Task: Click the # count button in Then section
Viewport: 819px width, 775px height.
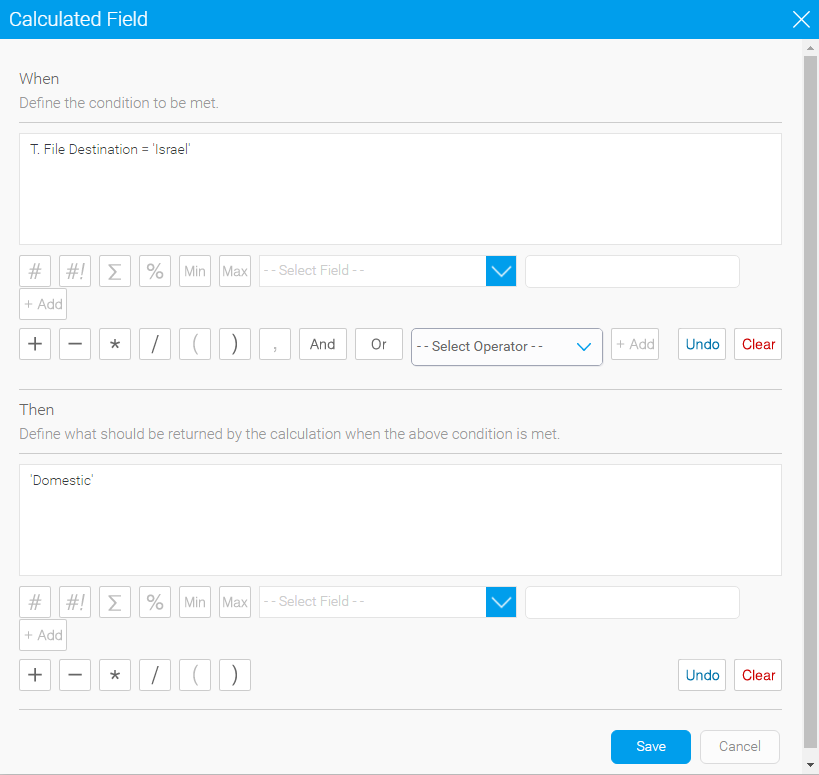Action: [x=35, y=602]
